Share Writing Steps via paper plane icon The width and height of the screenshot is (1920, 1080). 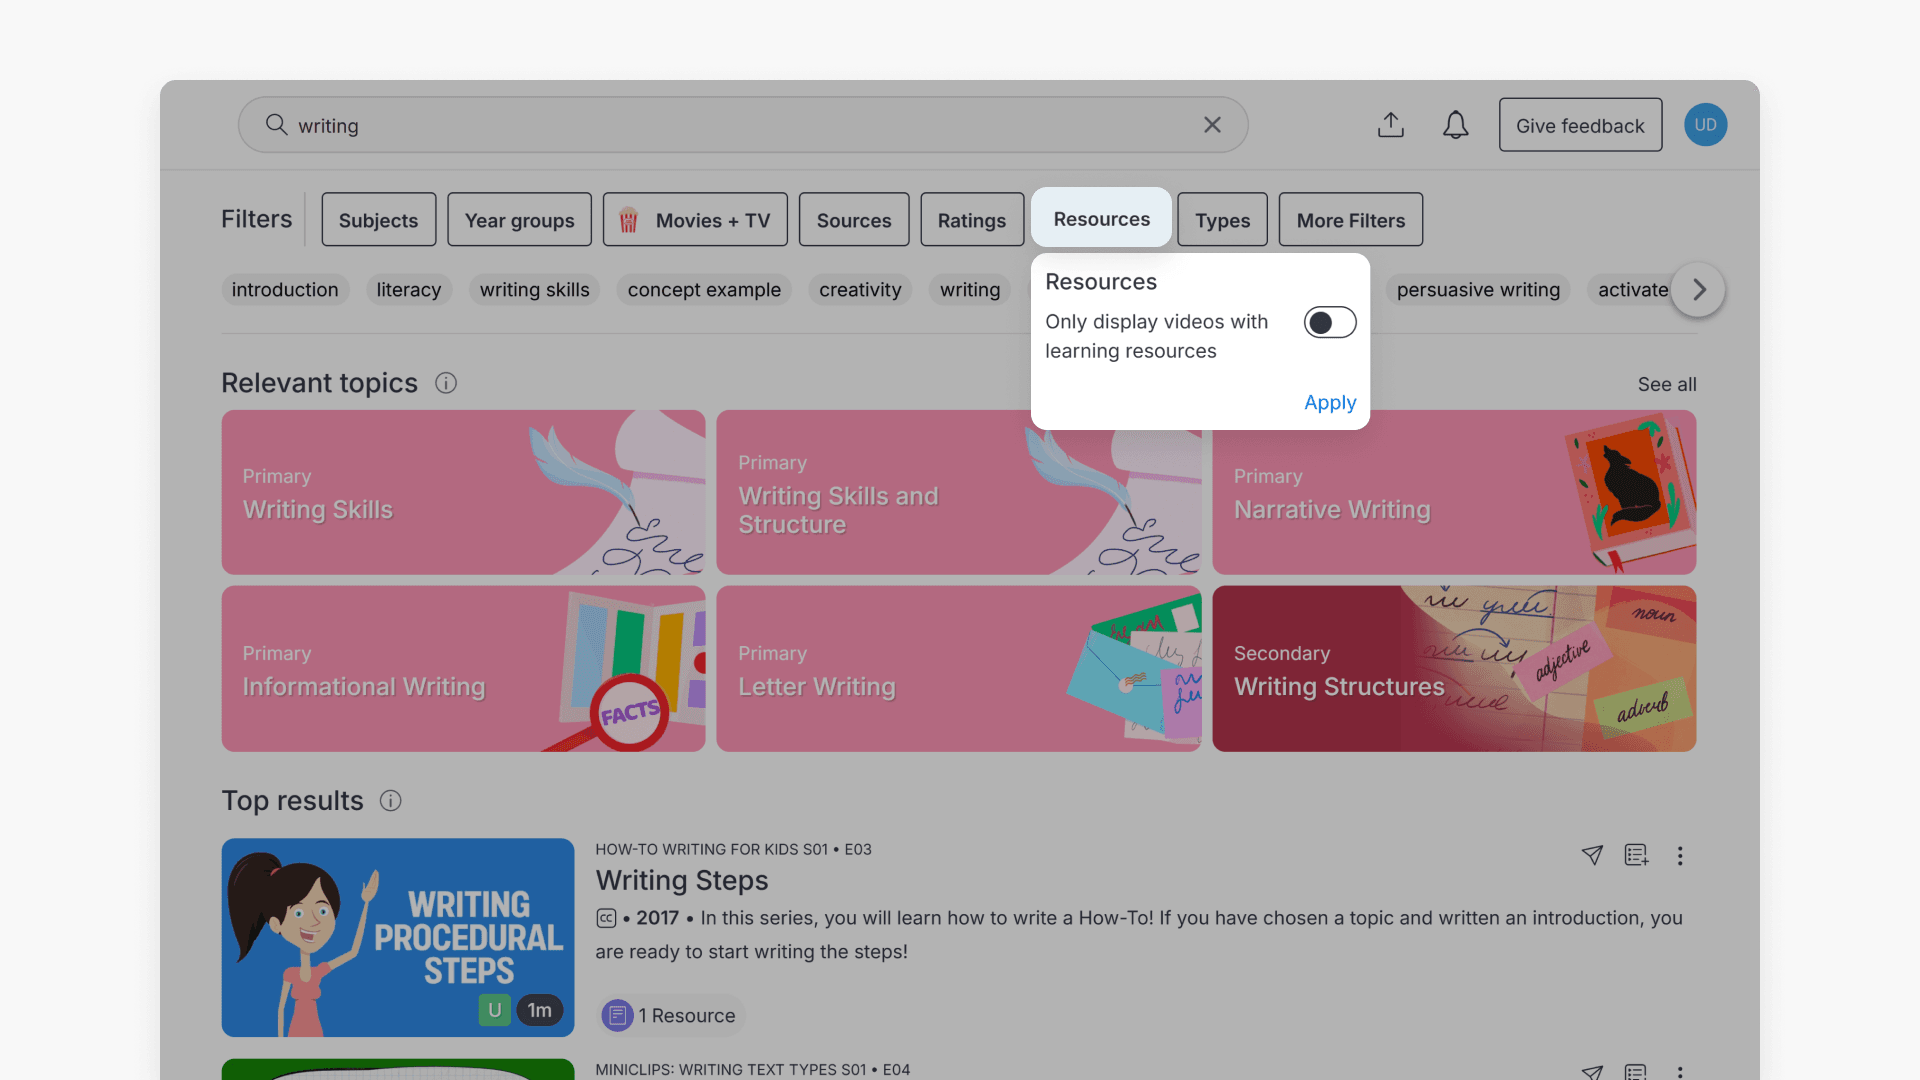(x=1592, y=855)
